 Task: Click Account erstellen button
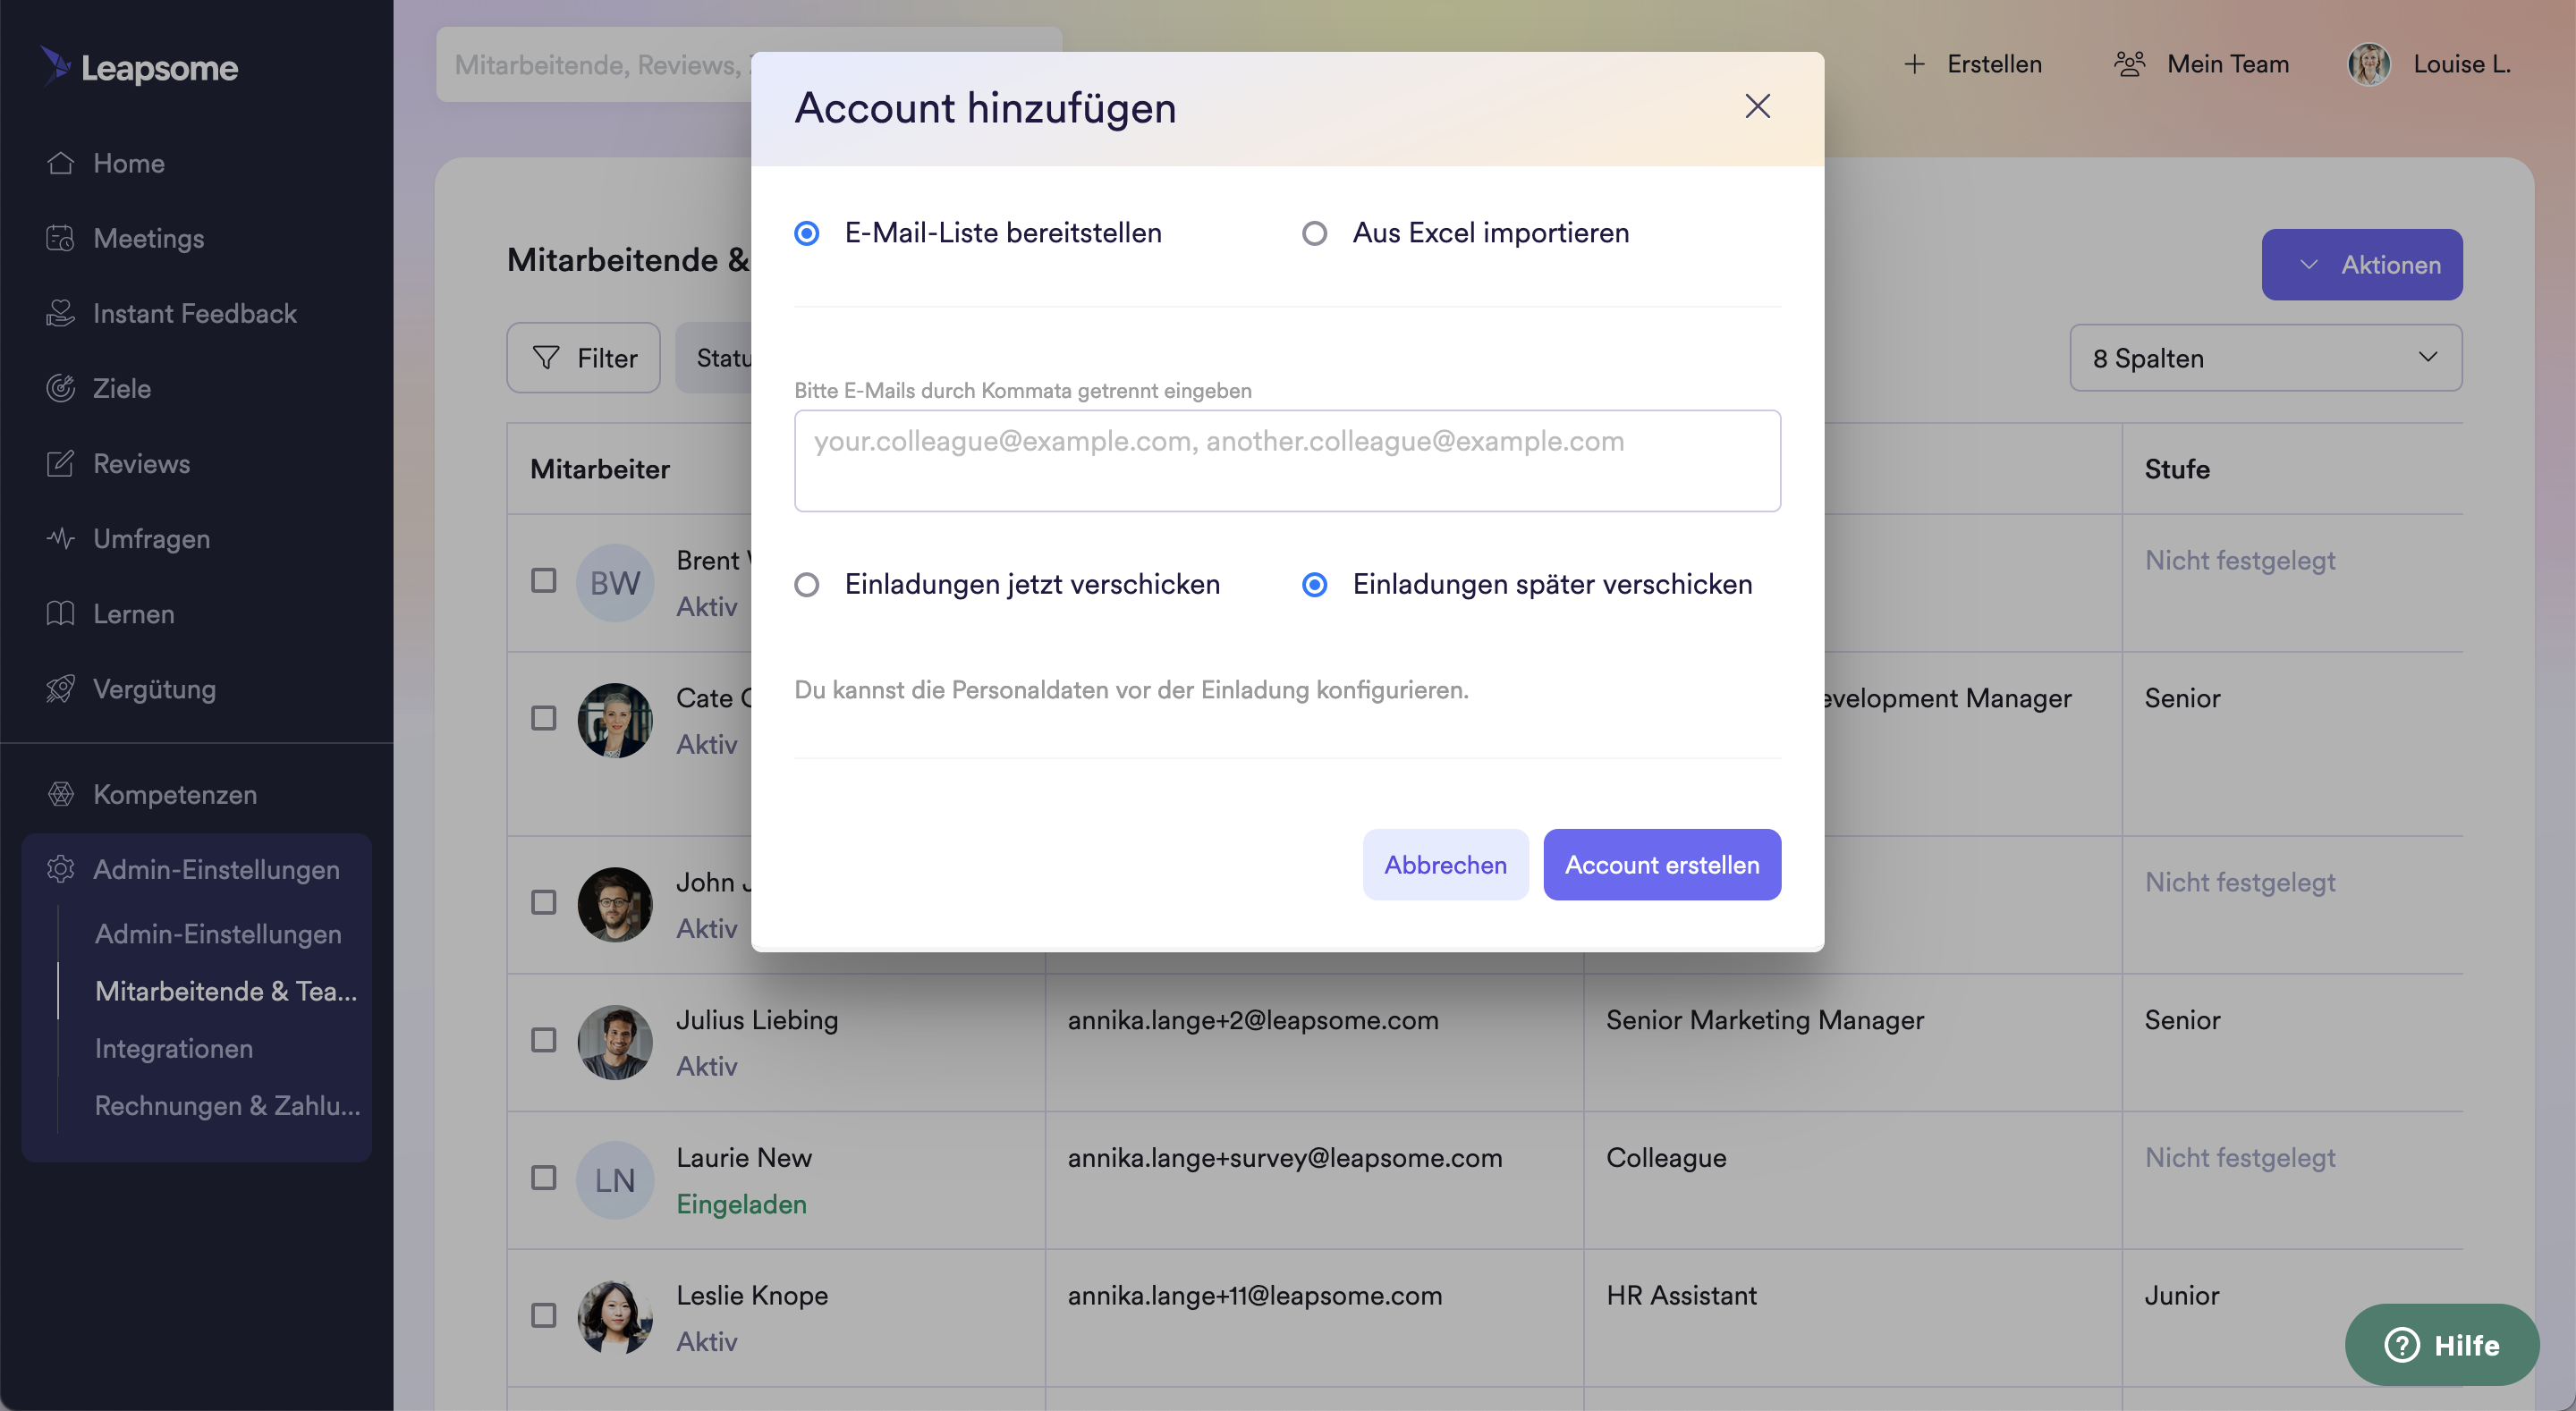1661,864
